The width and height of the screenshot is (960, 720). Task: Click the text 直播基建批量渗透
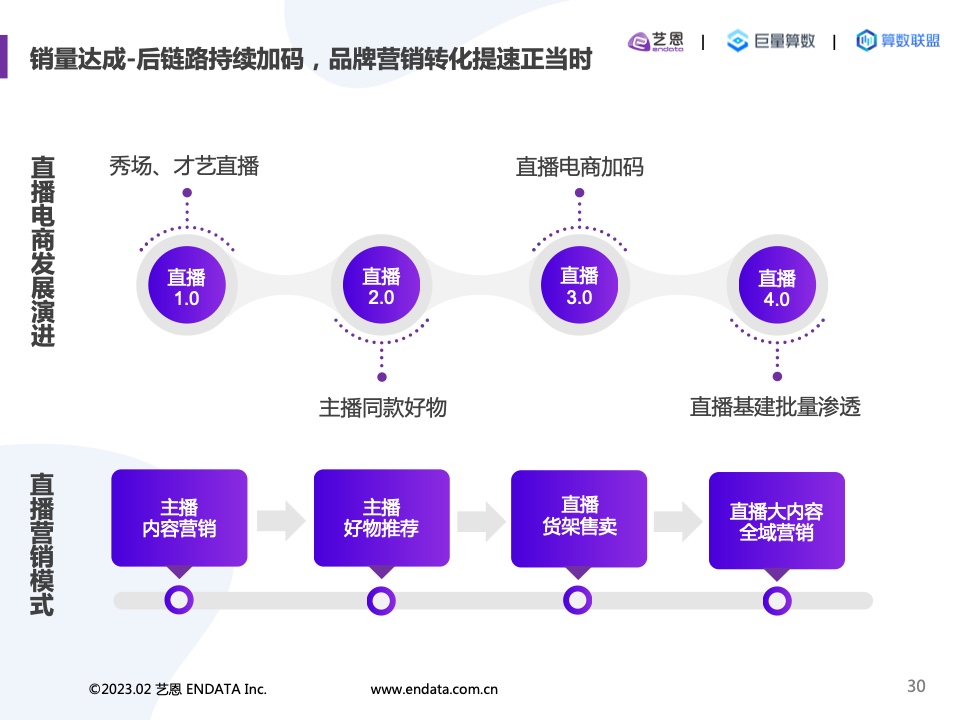pyautogui.click(x=775, y=407)
